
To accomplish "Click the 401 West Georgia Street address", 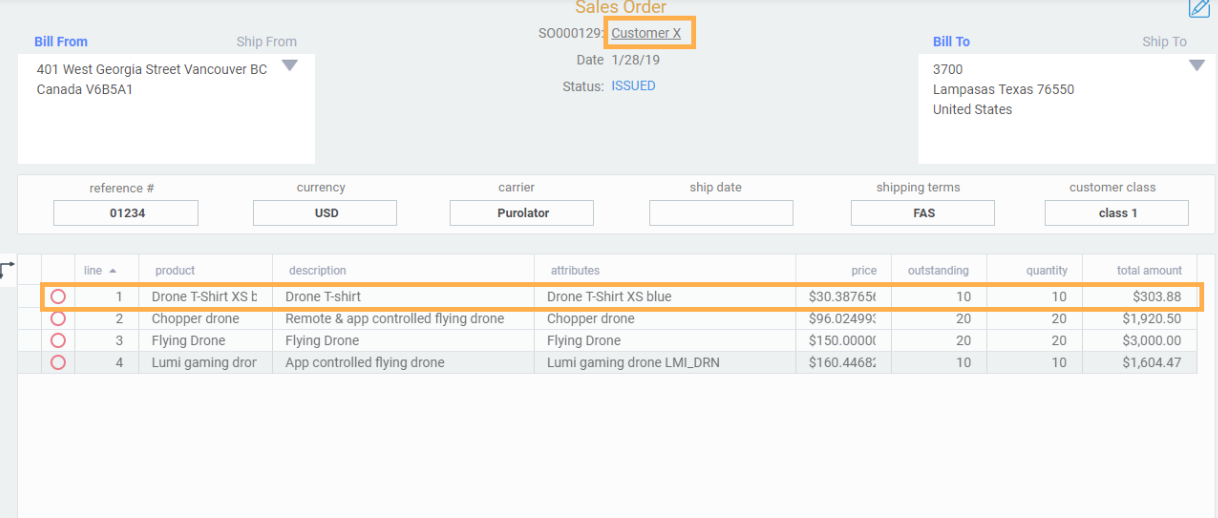I will coord(151,70).
